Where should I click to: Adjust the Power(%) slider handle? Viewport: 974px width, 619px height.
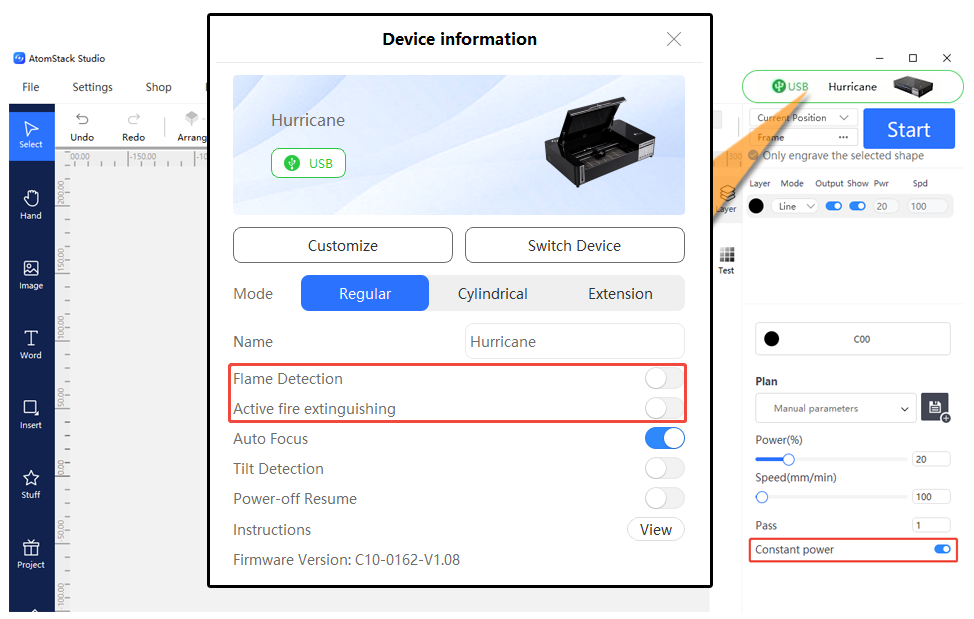[788, 459]
